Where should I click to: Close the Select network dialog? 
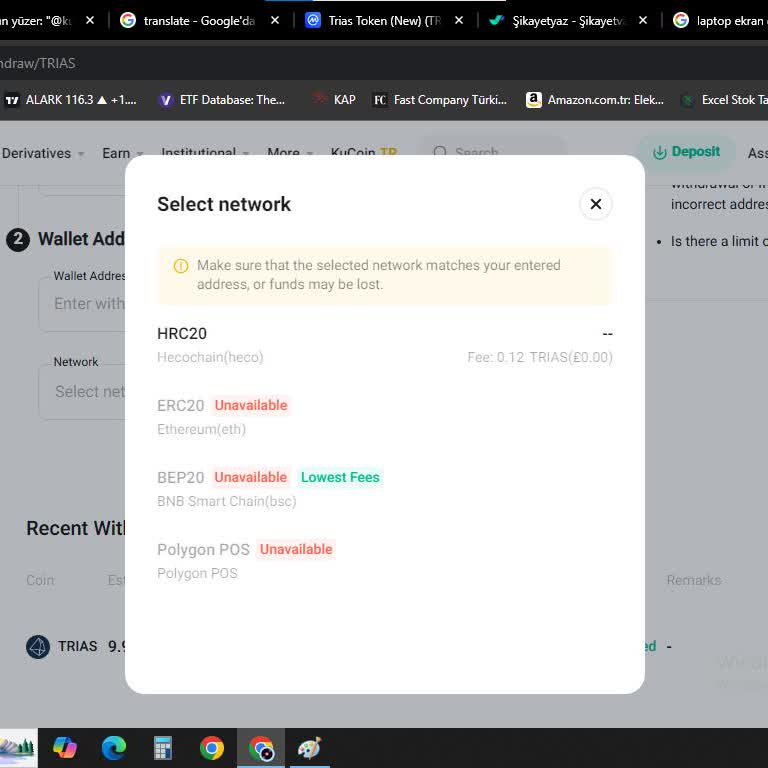[596, 204]
